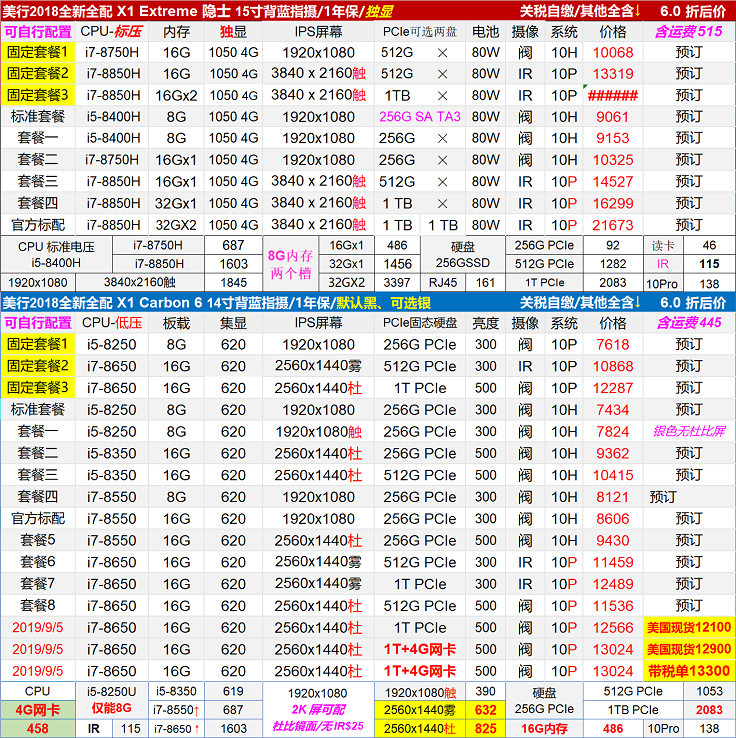
Task: Click the 含运费515 shipping fee cell
Action: [689, 31]
